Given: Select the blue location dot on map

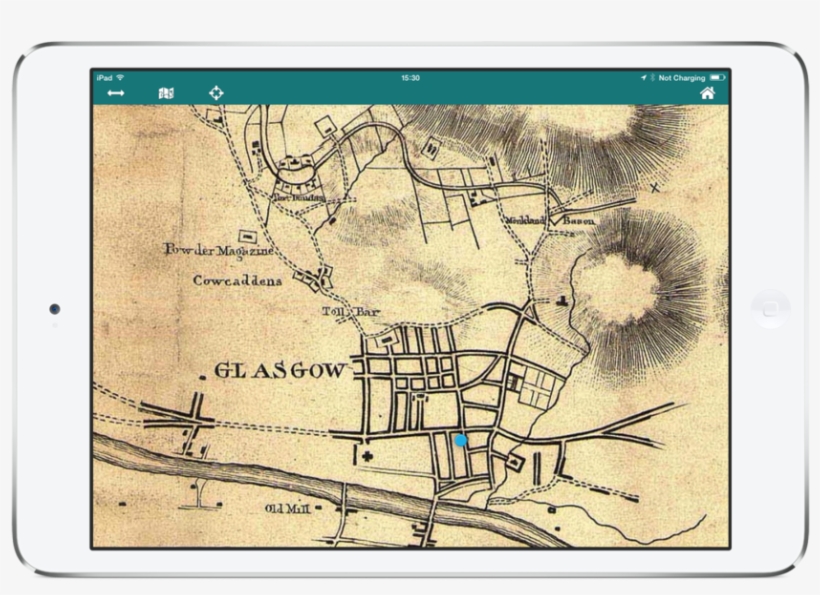Looking at the screenshot, I should (461, 440).
